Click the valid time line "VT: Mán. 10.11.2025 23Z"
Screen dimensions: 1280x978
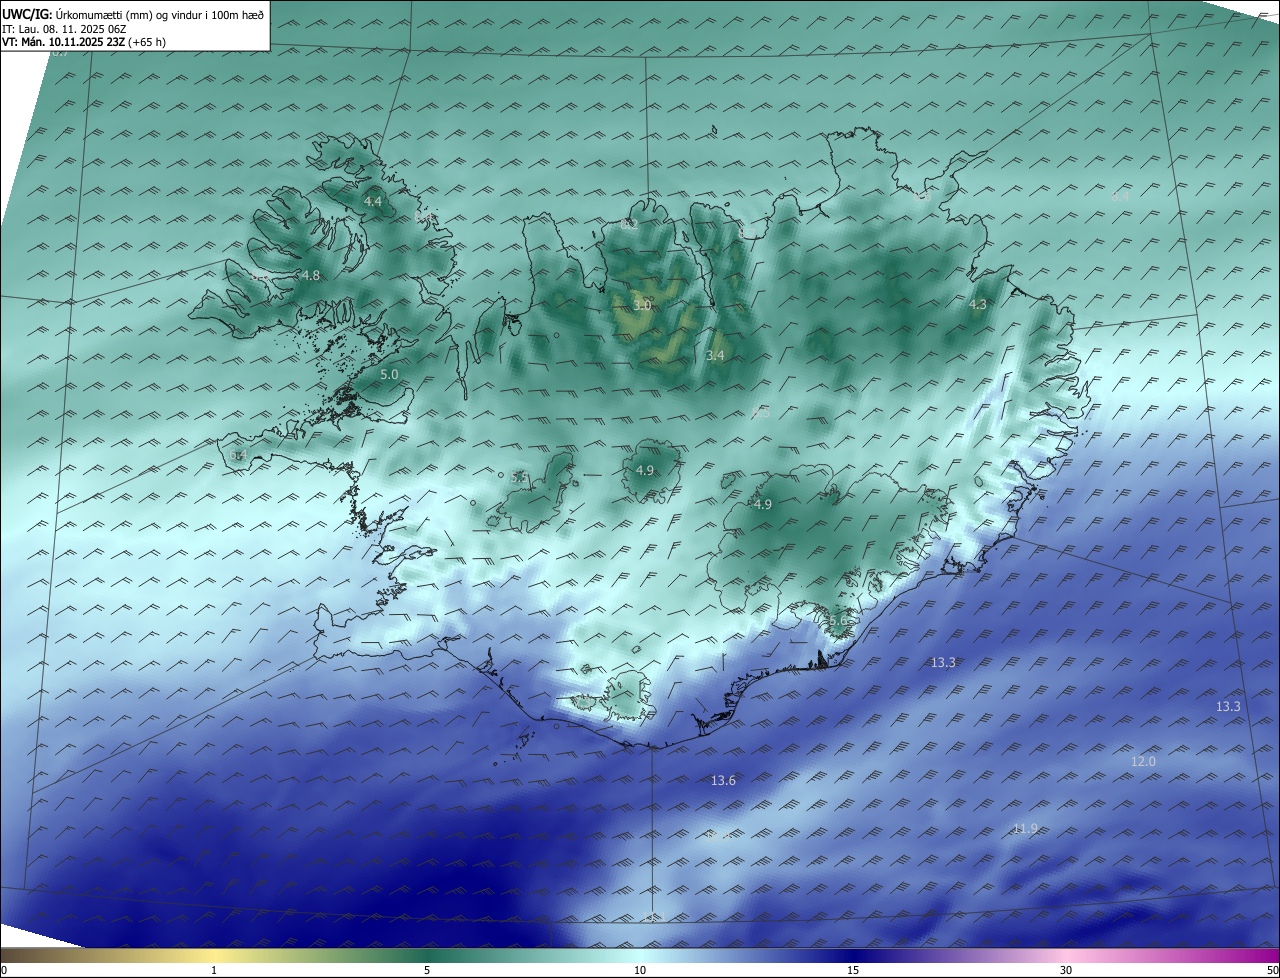(63, 42)
